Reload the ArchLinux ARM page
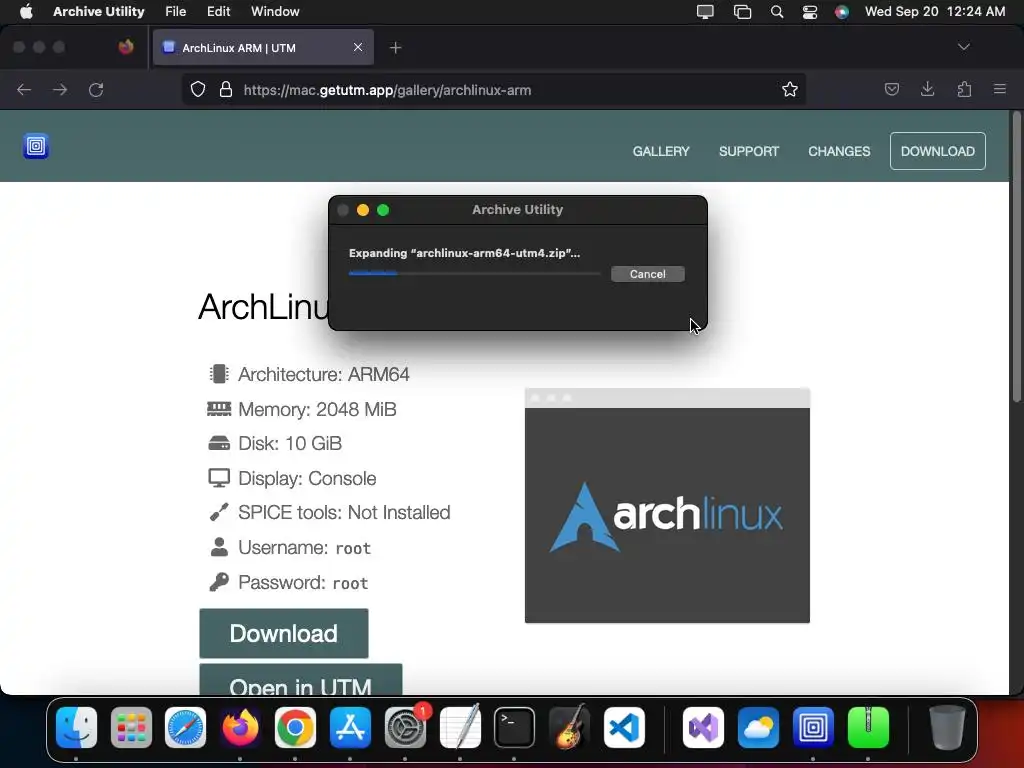1024x768 pixels. 96,89
